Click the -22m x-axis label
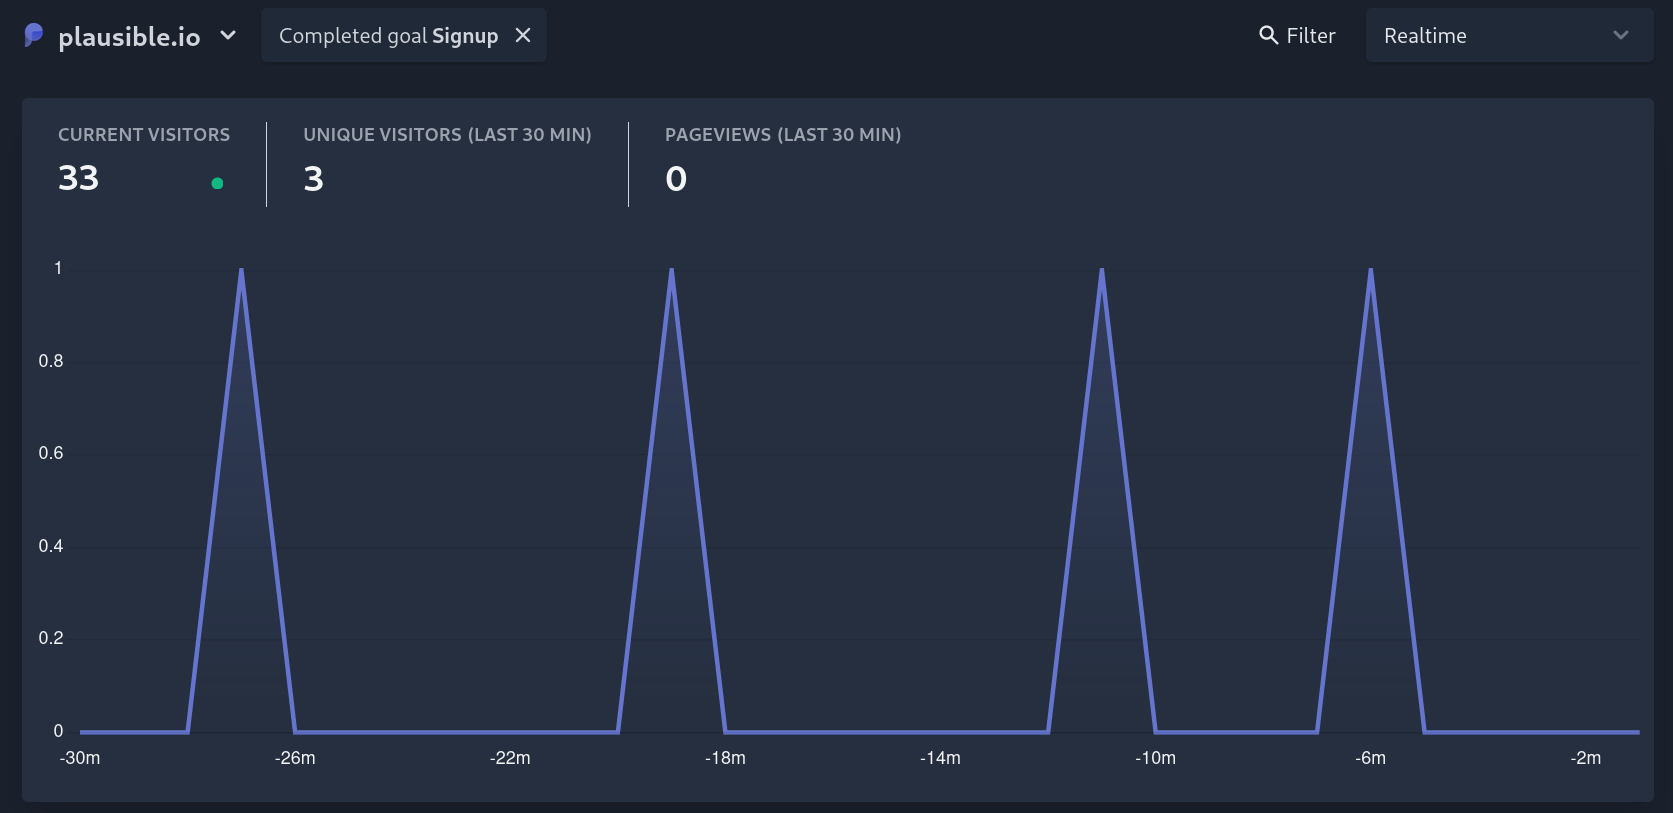 pos(510,758)
